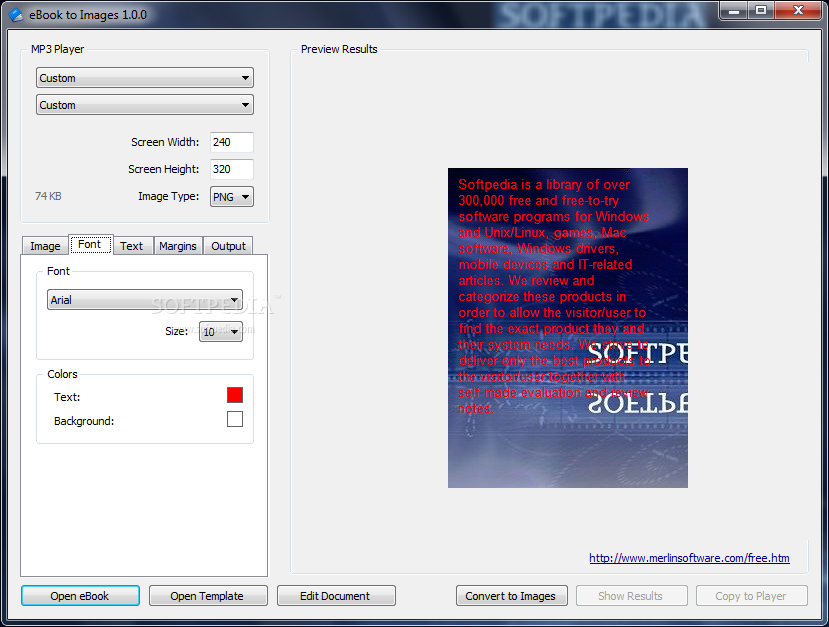Screen dimensions: 829x627
Task: Click the Show Results button
Action: 632,596
